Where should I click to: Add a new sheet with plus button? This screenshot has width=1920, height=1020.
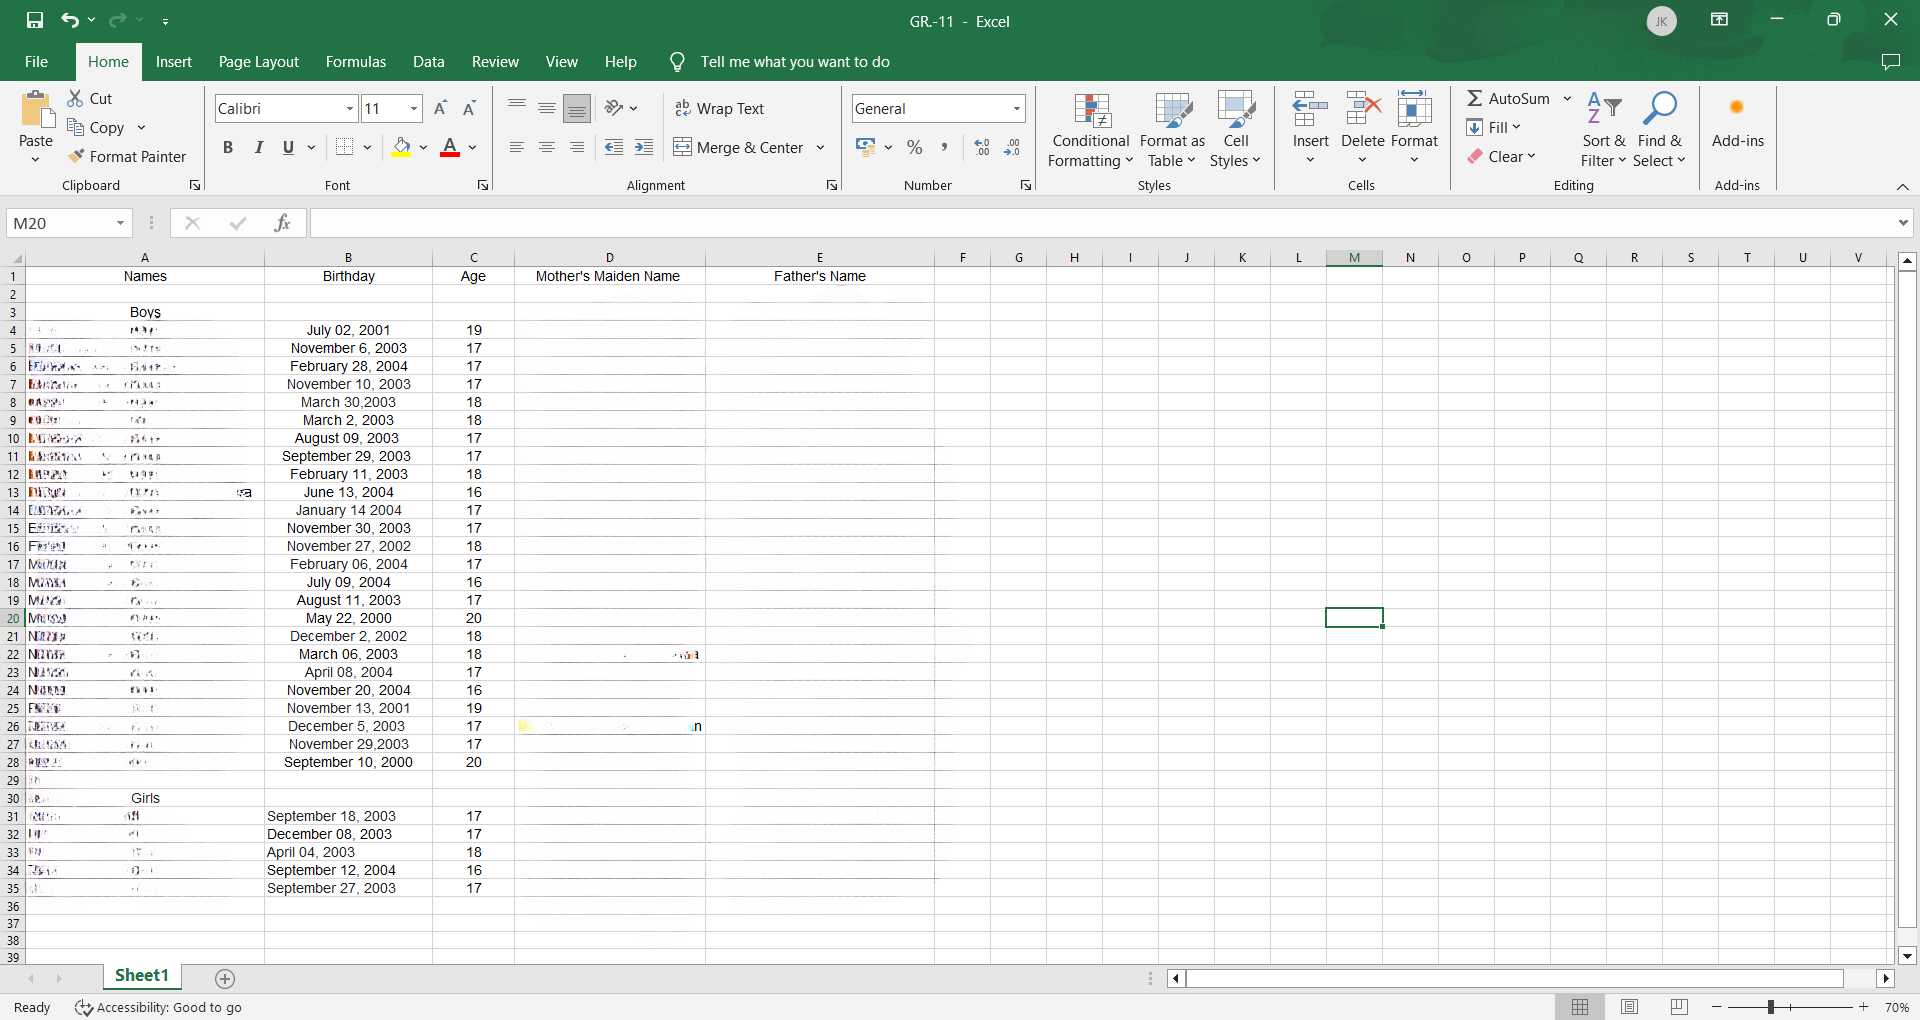[225, 979]
